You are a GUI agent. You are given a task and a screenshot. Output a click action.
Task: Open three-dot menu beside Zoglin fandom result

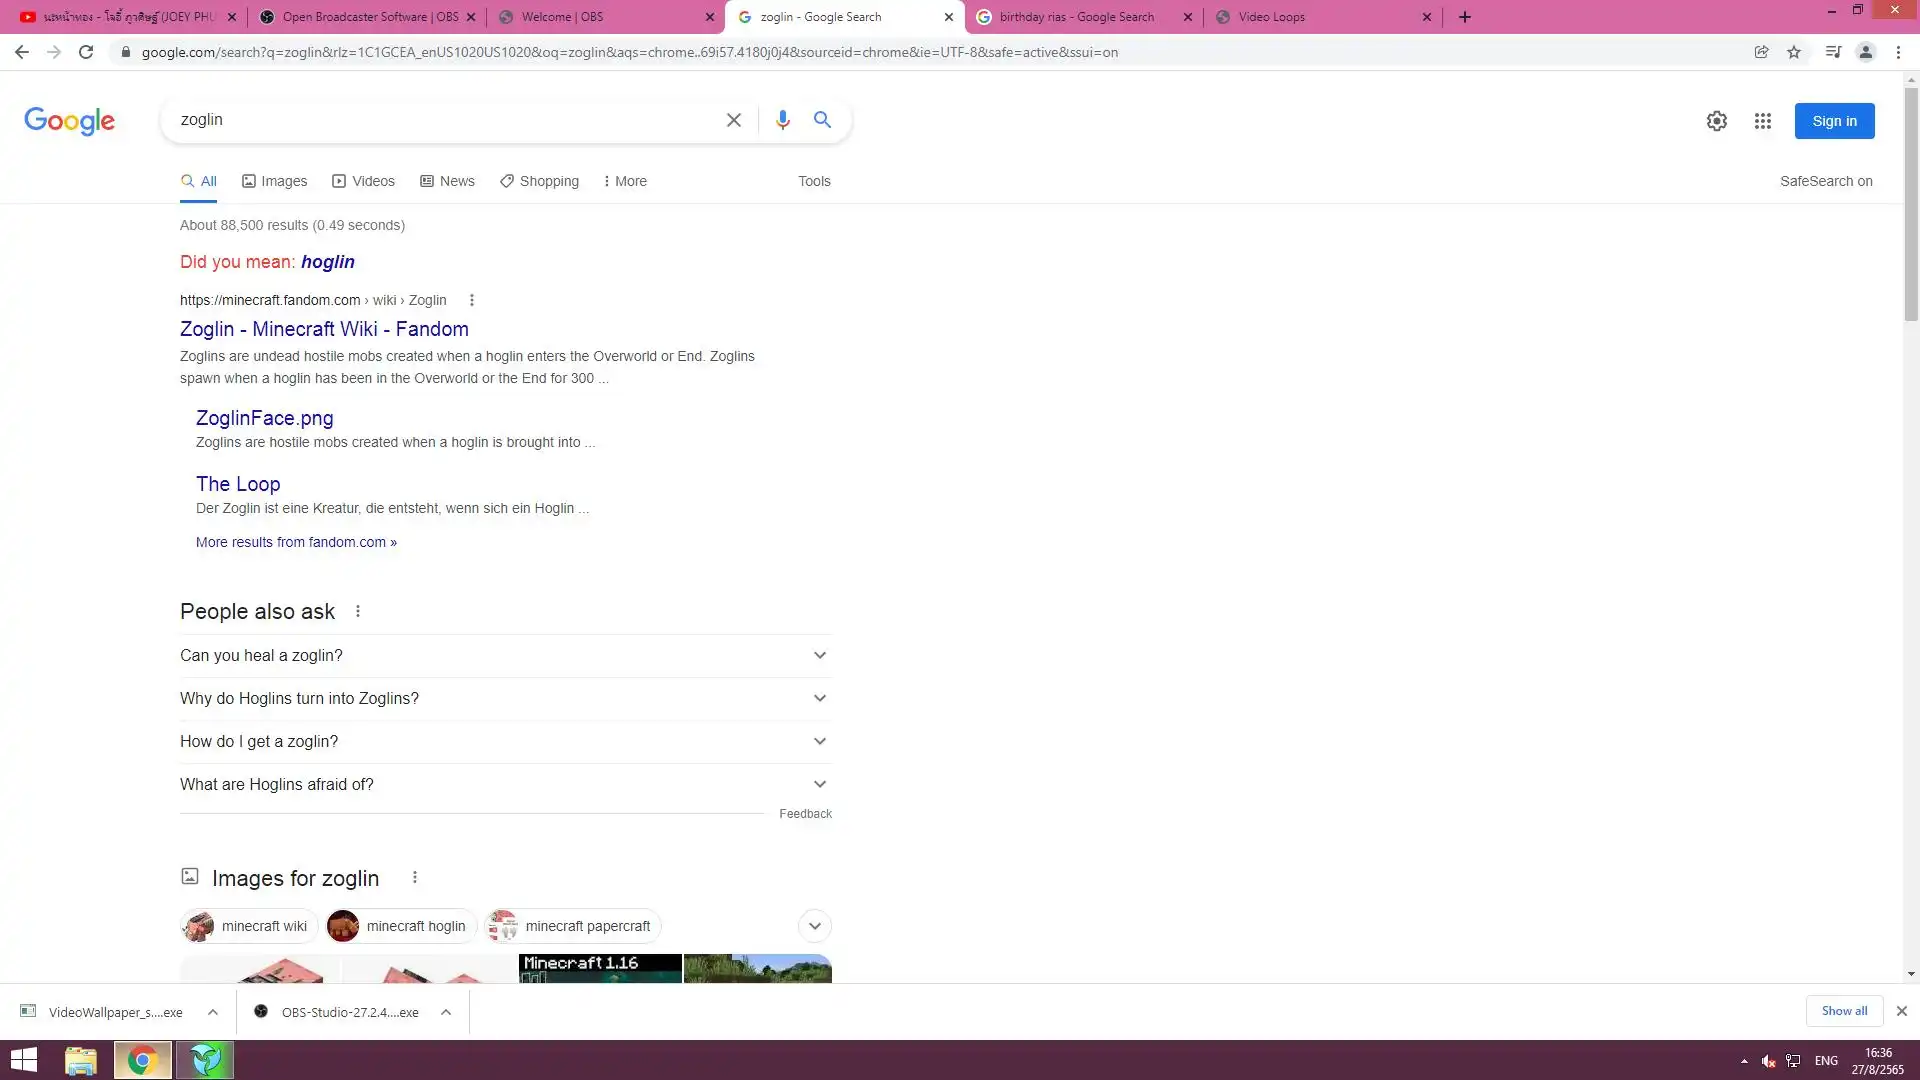(472, 300)
